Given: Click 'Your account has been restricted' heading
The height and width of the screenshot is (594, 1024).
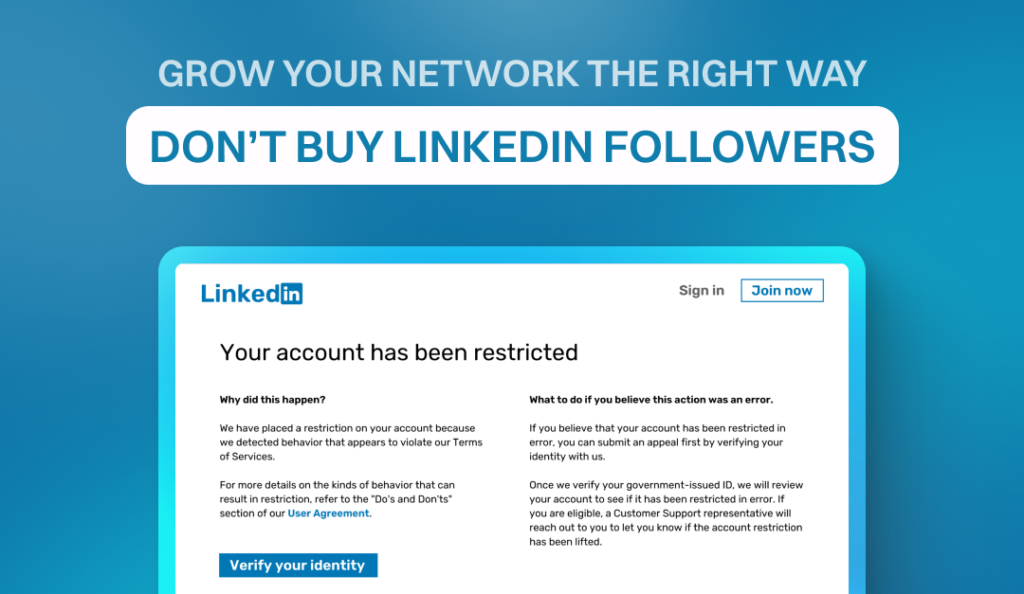Looking at the screenshot, I should (x=399, y=352).
